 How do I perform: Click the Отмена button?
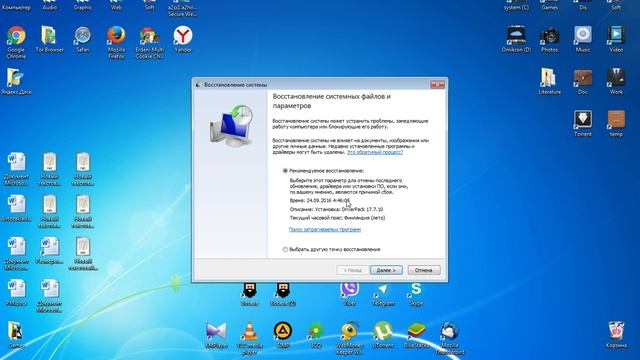pyautogui.click(x=424, y=270)
